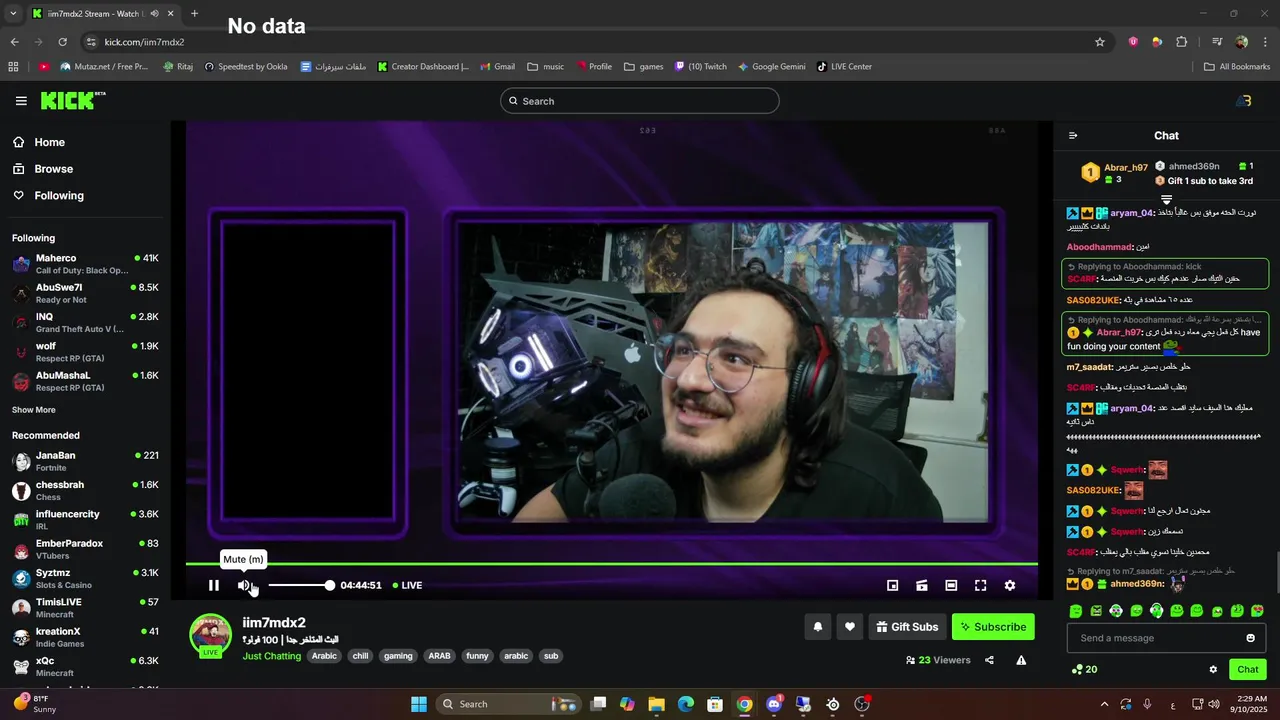This screenshot has width=1280, height=720.
Task: Open AbuSwe7l channel in sidebar
Action: point(85,293)
